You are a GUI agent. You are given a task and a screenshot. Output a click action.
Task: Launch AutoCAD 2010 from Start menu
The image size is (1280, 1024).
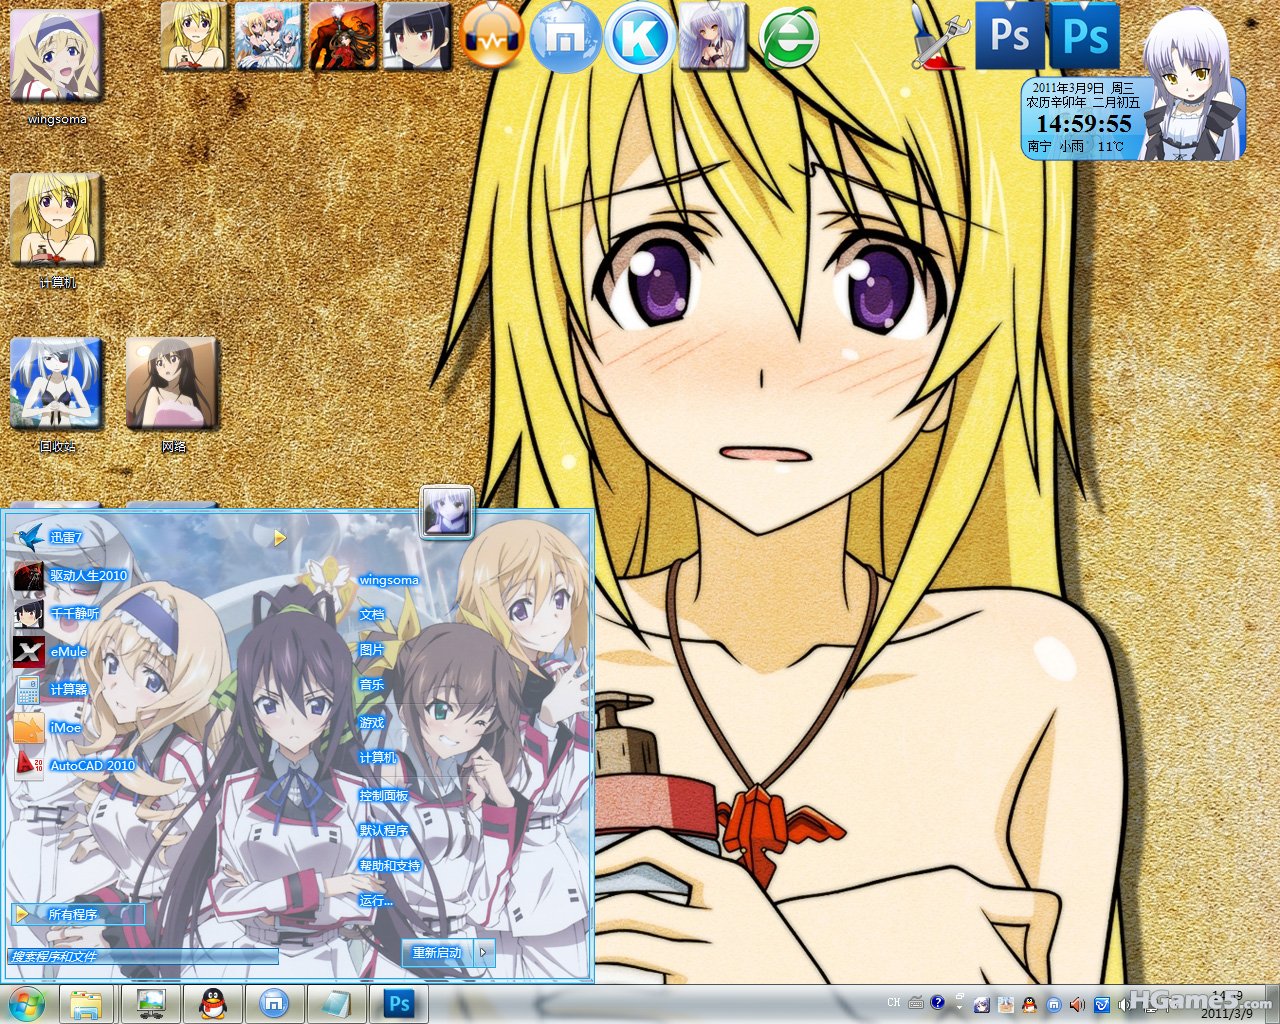click(x=92, y=765)
